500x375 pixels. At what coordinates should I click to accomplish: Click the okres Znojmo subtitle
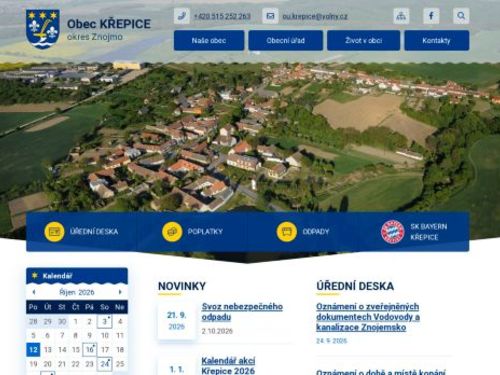95,37
